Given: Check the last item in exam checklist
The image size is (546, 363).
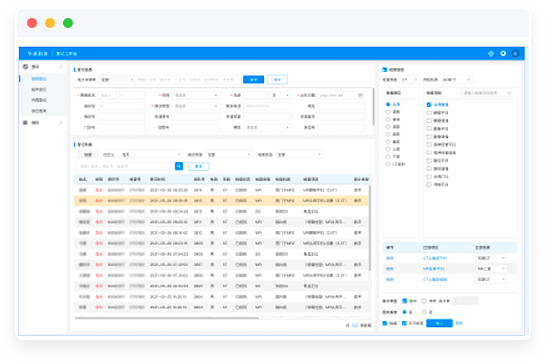Looking at the screenshot, I should coord(429,185).
